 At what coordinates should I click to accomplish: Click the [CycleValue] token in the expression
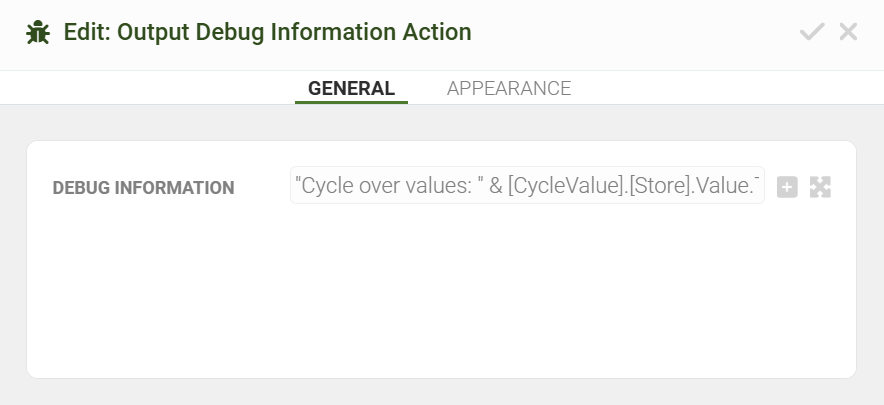tap(558, 186)
